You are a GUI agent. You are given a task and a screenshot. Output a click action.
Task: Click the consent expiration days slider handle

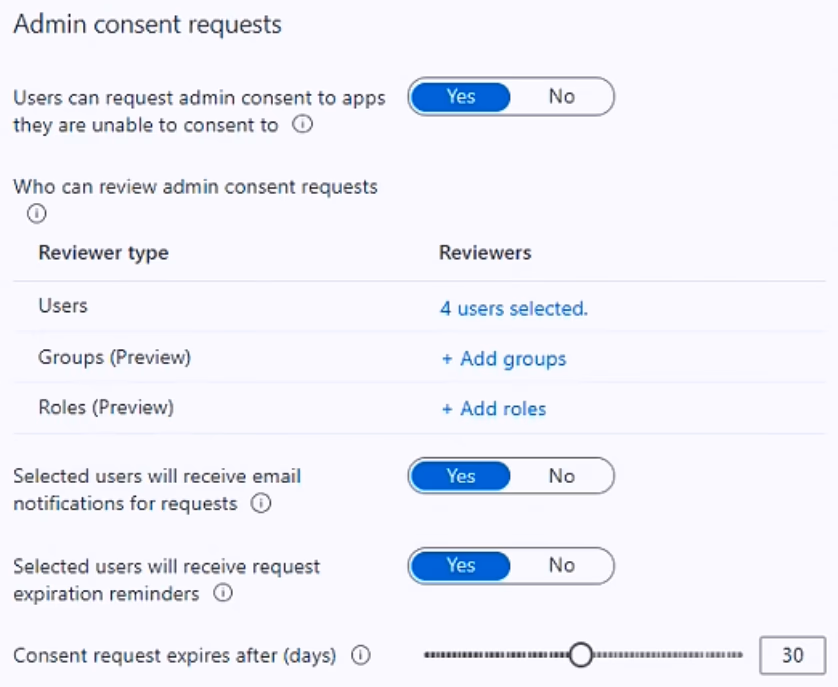[580, 655]
